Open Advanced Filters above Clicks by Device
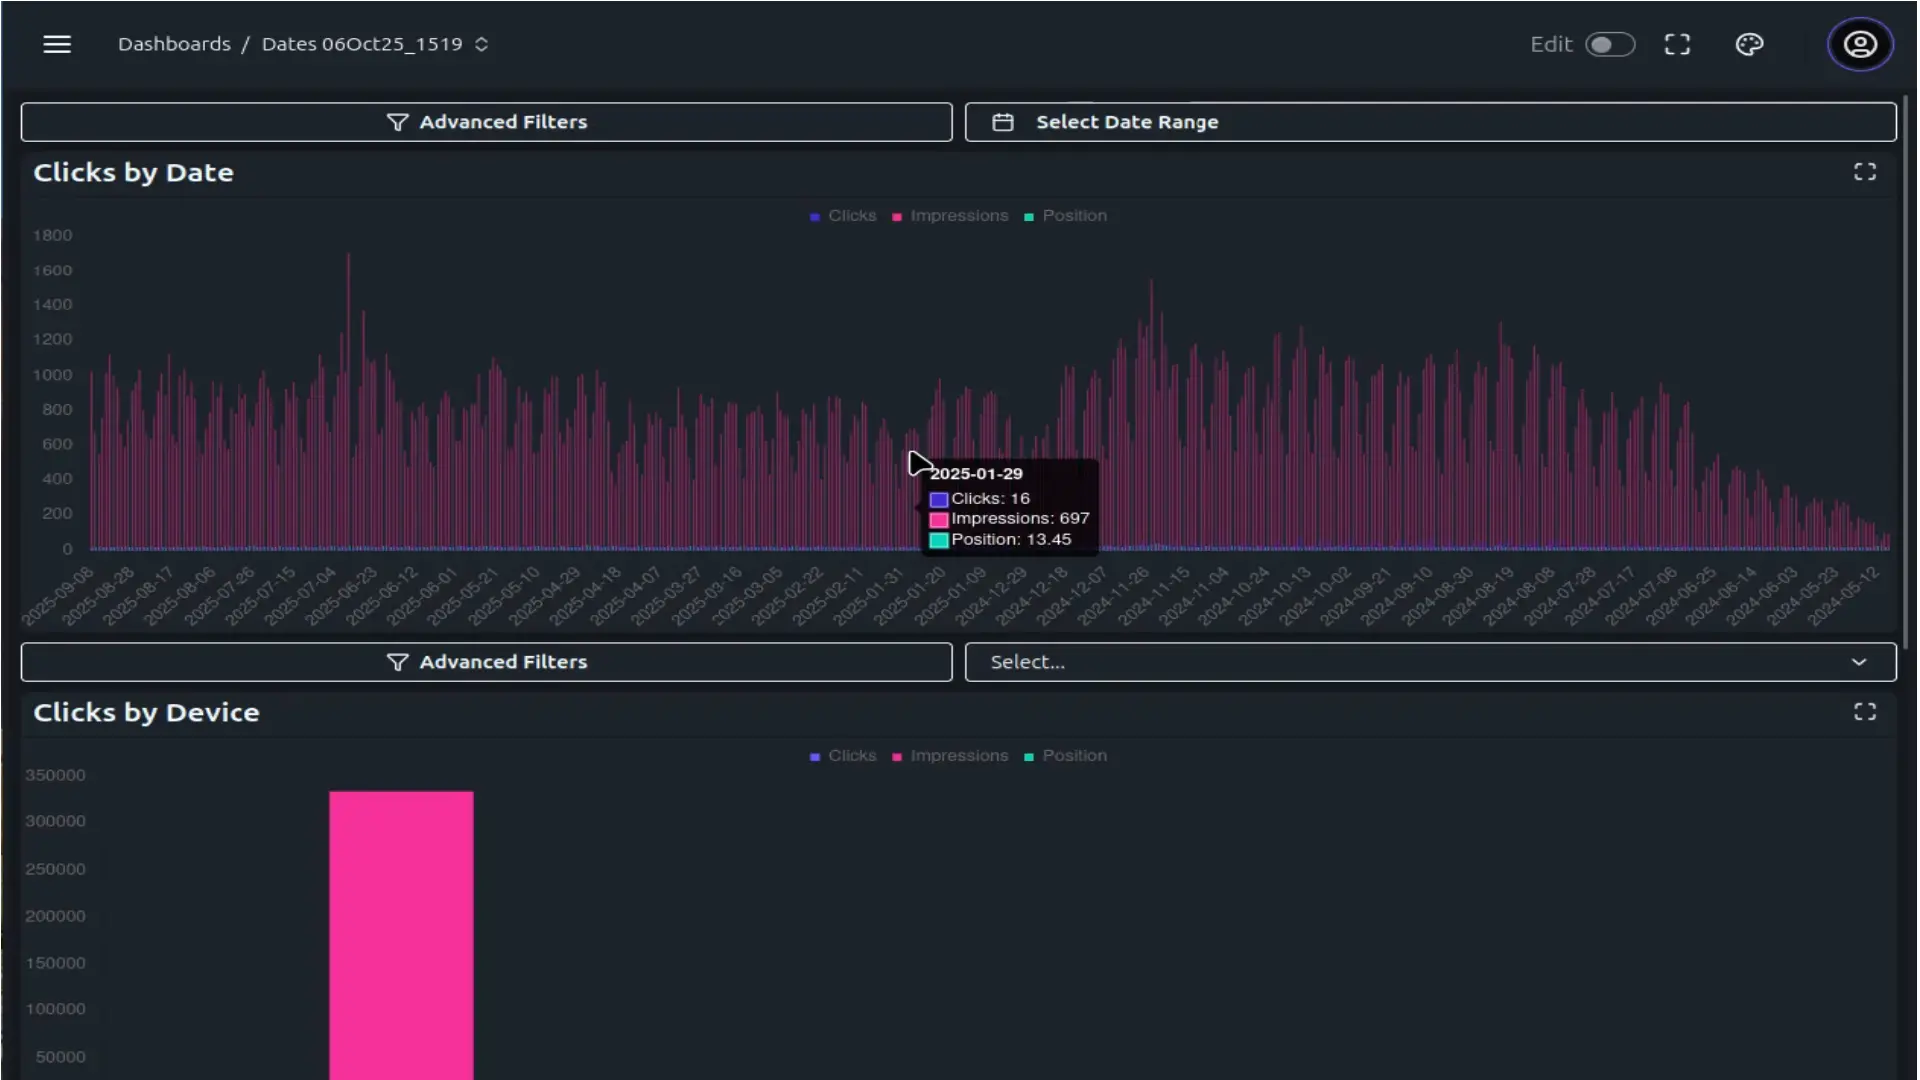 pyautogui.click(x=486, y=662)
